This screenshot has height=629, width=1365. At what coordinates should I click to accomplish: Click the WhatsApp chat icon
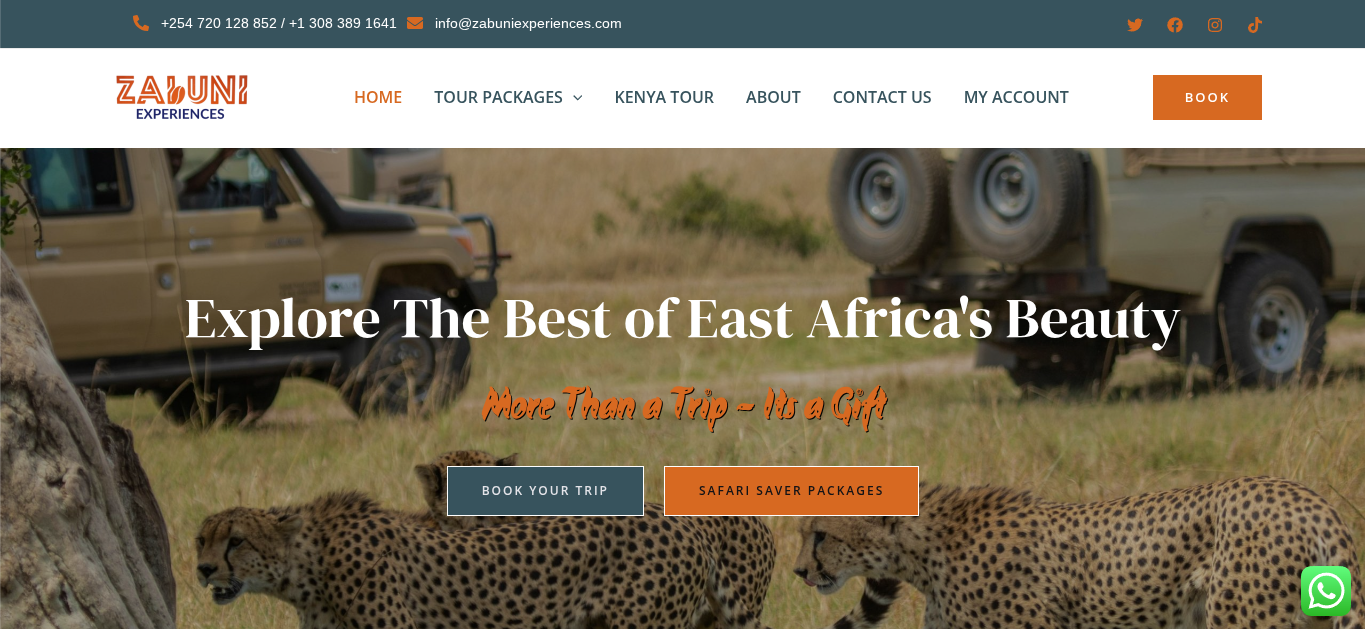tap(1326, 591)
